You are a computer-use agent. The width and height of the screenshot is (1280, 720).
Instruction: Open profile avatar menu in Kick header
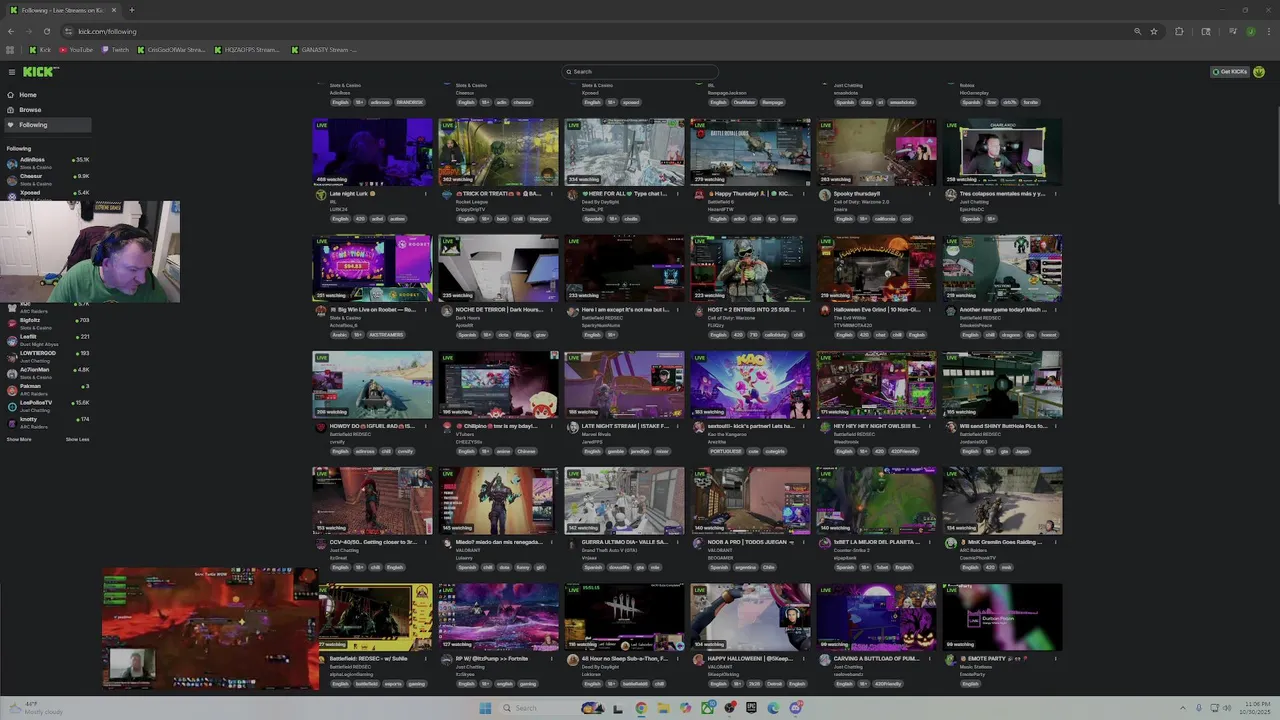[x=1259, y=72]
